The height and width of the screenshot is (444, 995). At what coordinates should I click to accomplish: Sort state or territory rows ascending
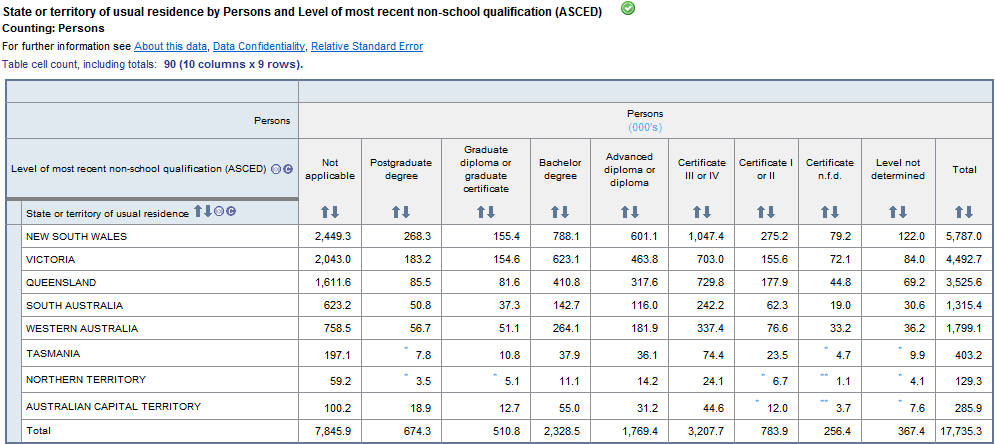198,211
